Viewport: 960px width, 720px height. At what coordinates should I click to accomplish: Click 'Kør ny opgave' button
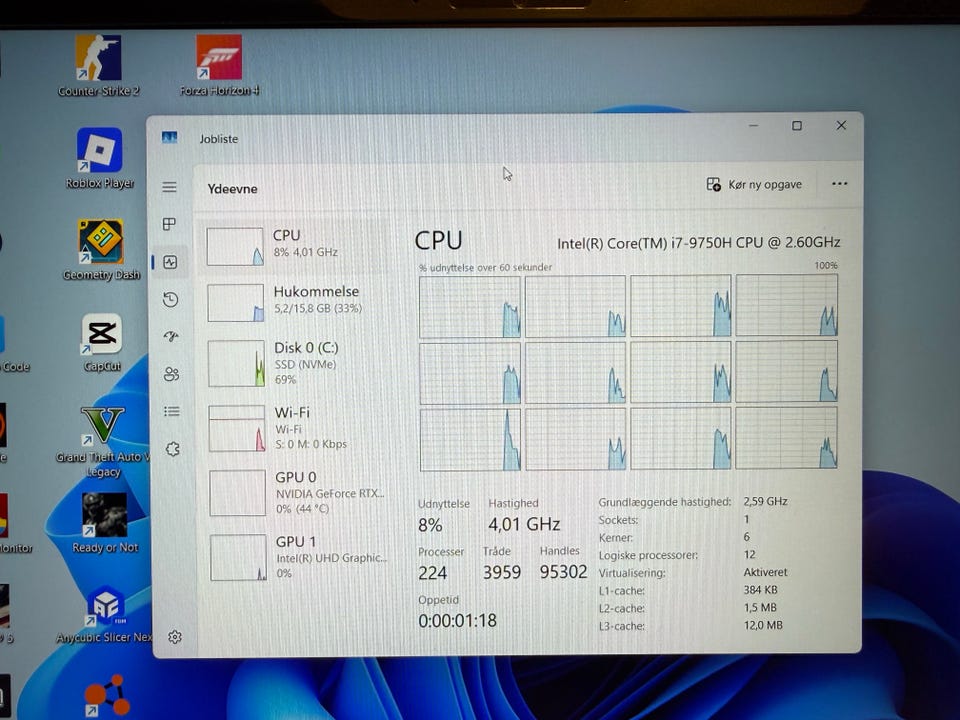(x=754, y=184)
